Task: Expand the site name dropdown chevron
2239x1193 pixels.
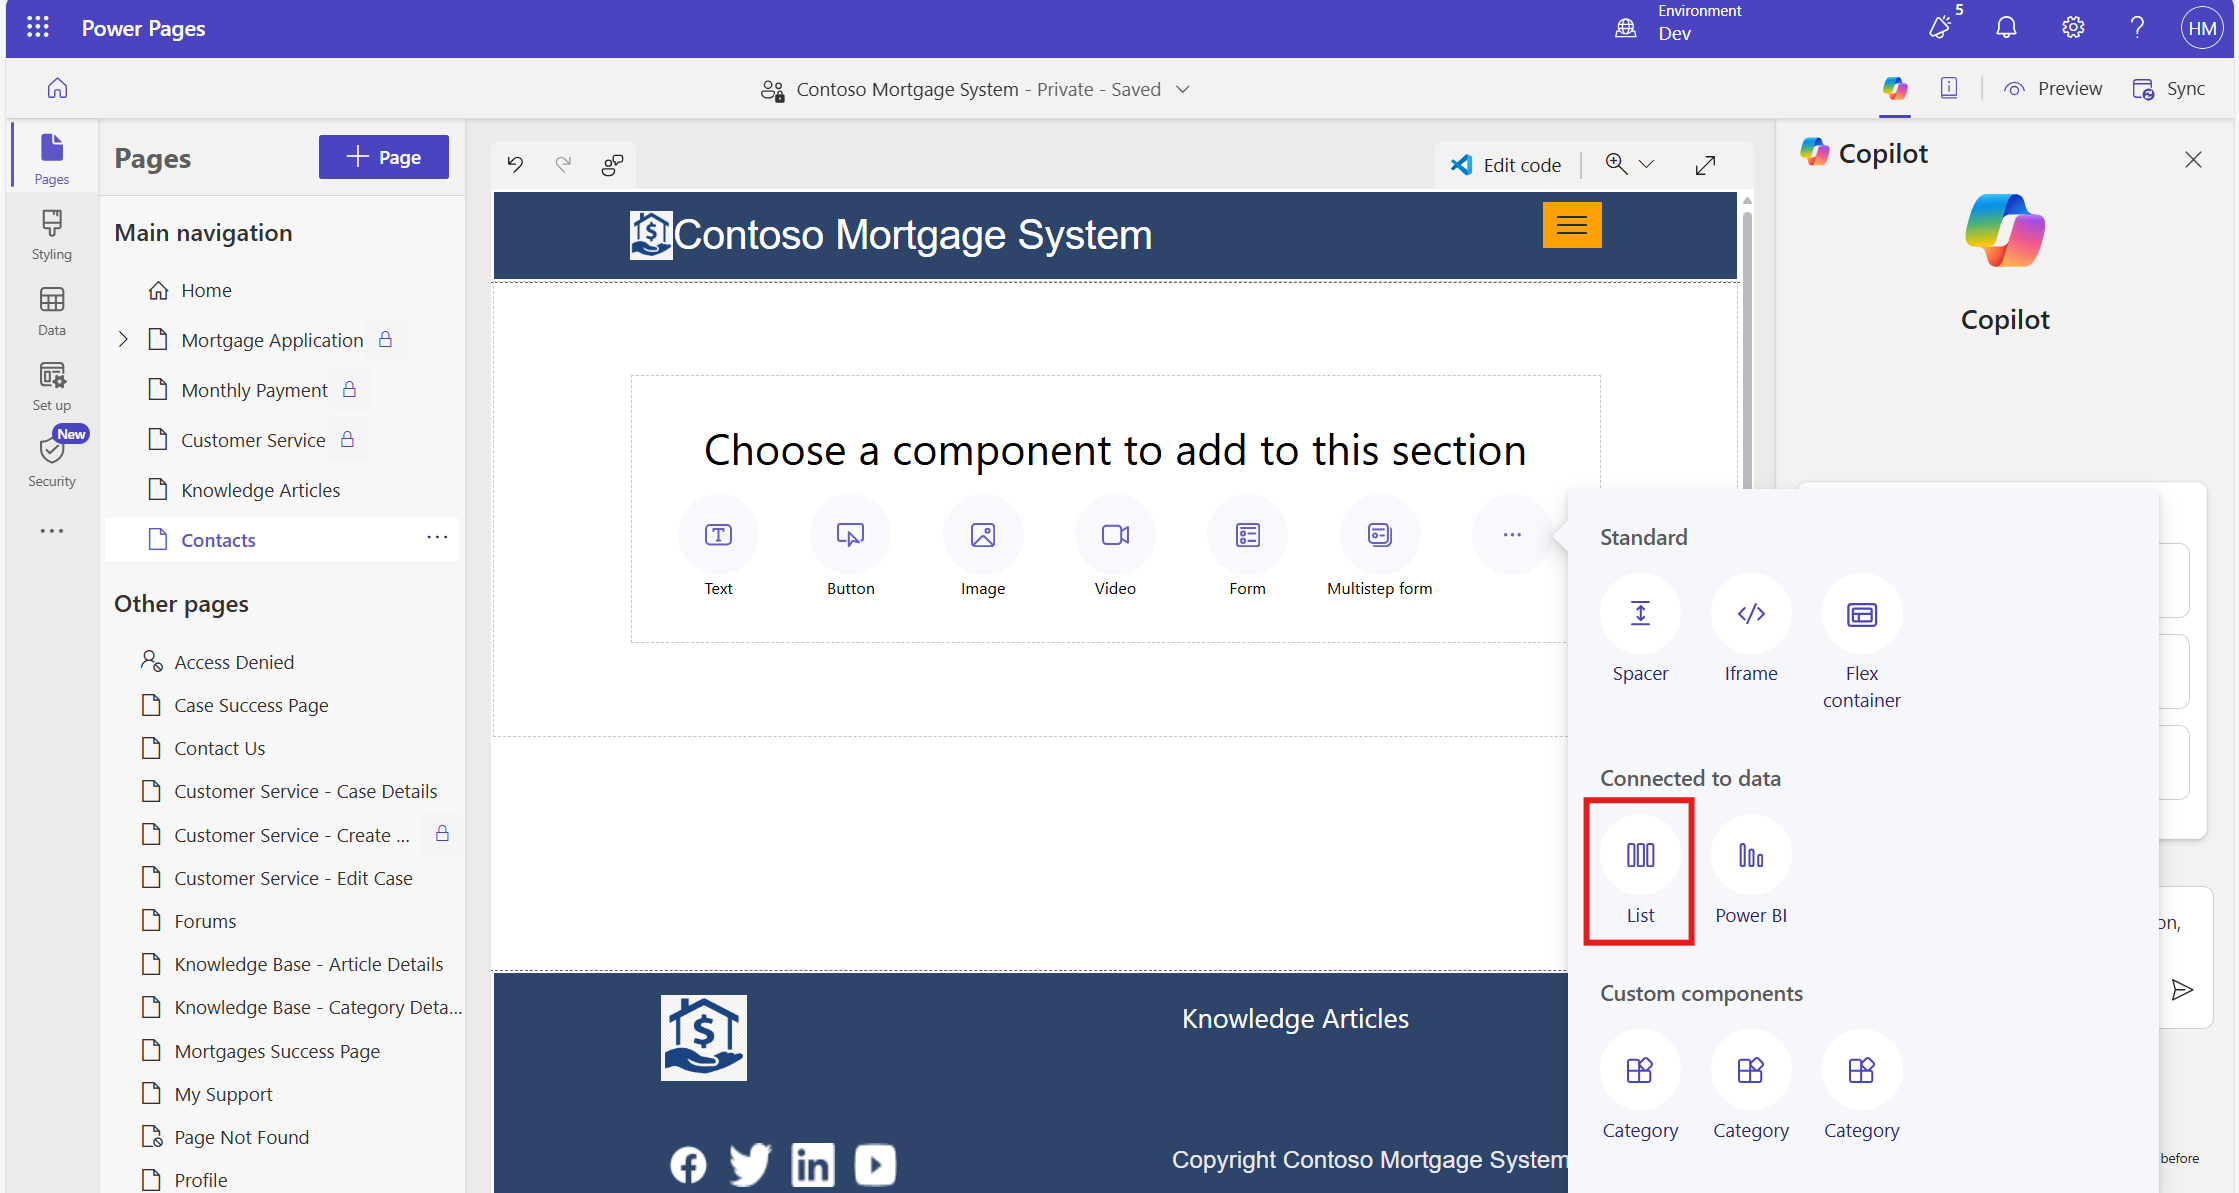Action: point(1183,89)
